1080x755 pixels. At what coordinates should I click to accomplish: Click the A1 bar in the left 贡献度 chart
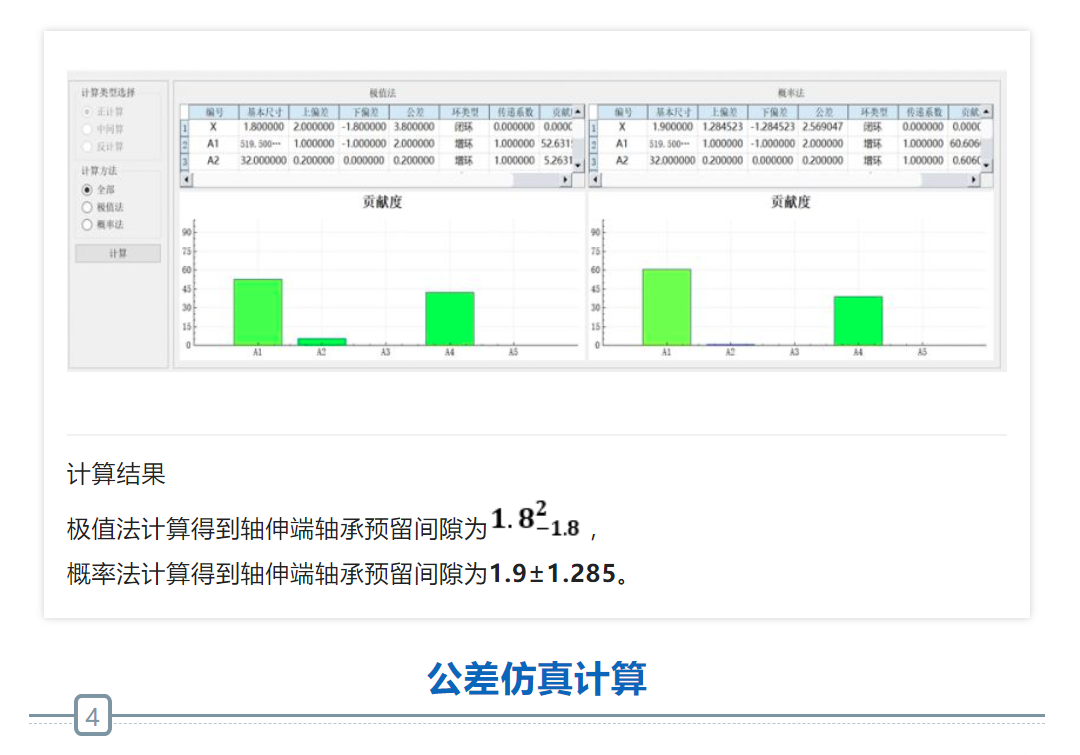coord(258,312)
